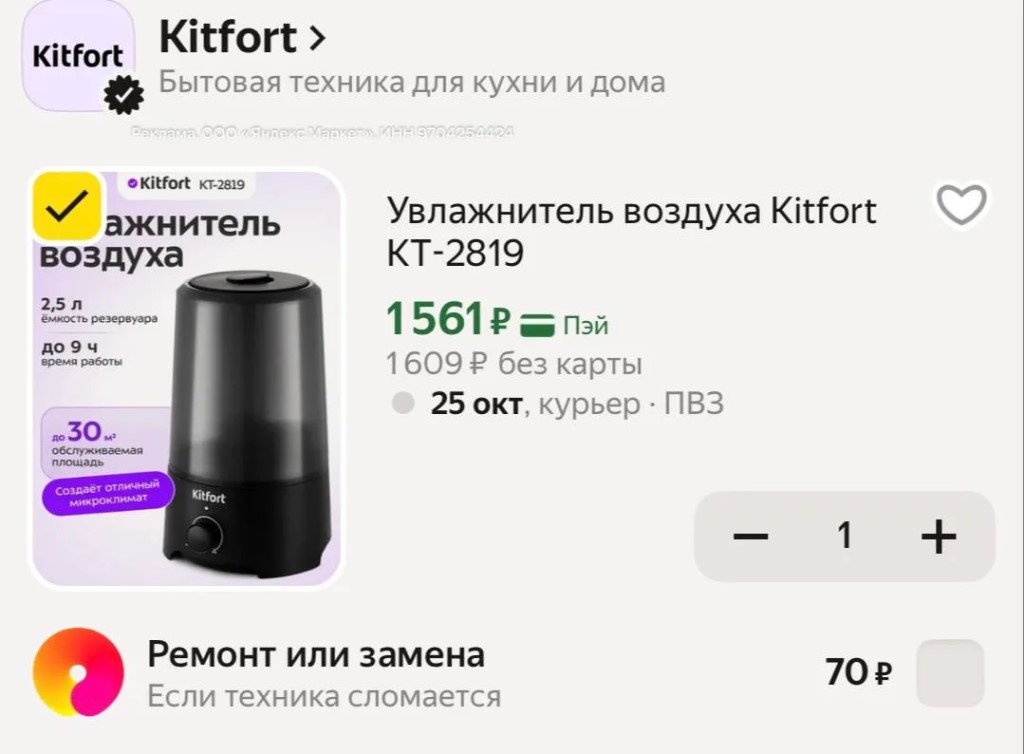Click the Yandex Pay card icon

tap(537, 324)
